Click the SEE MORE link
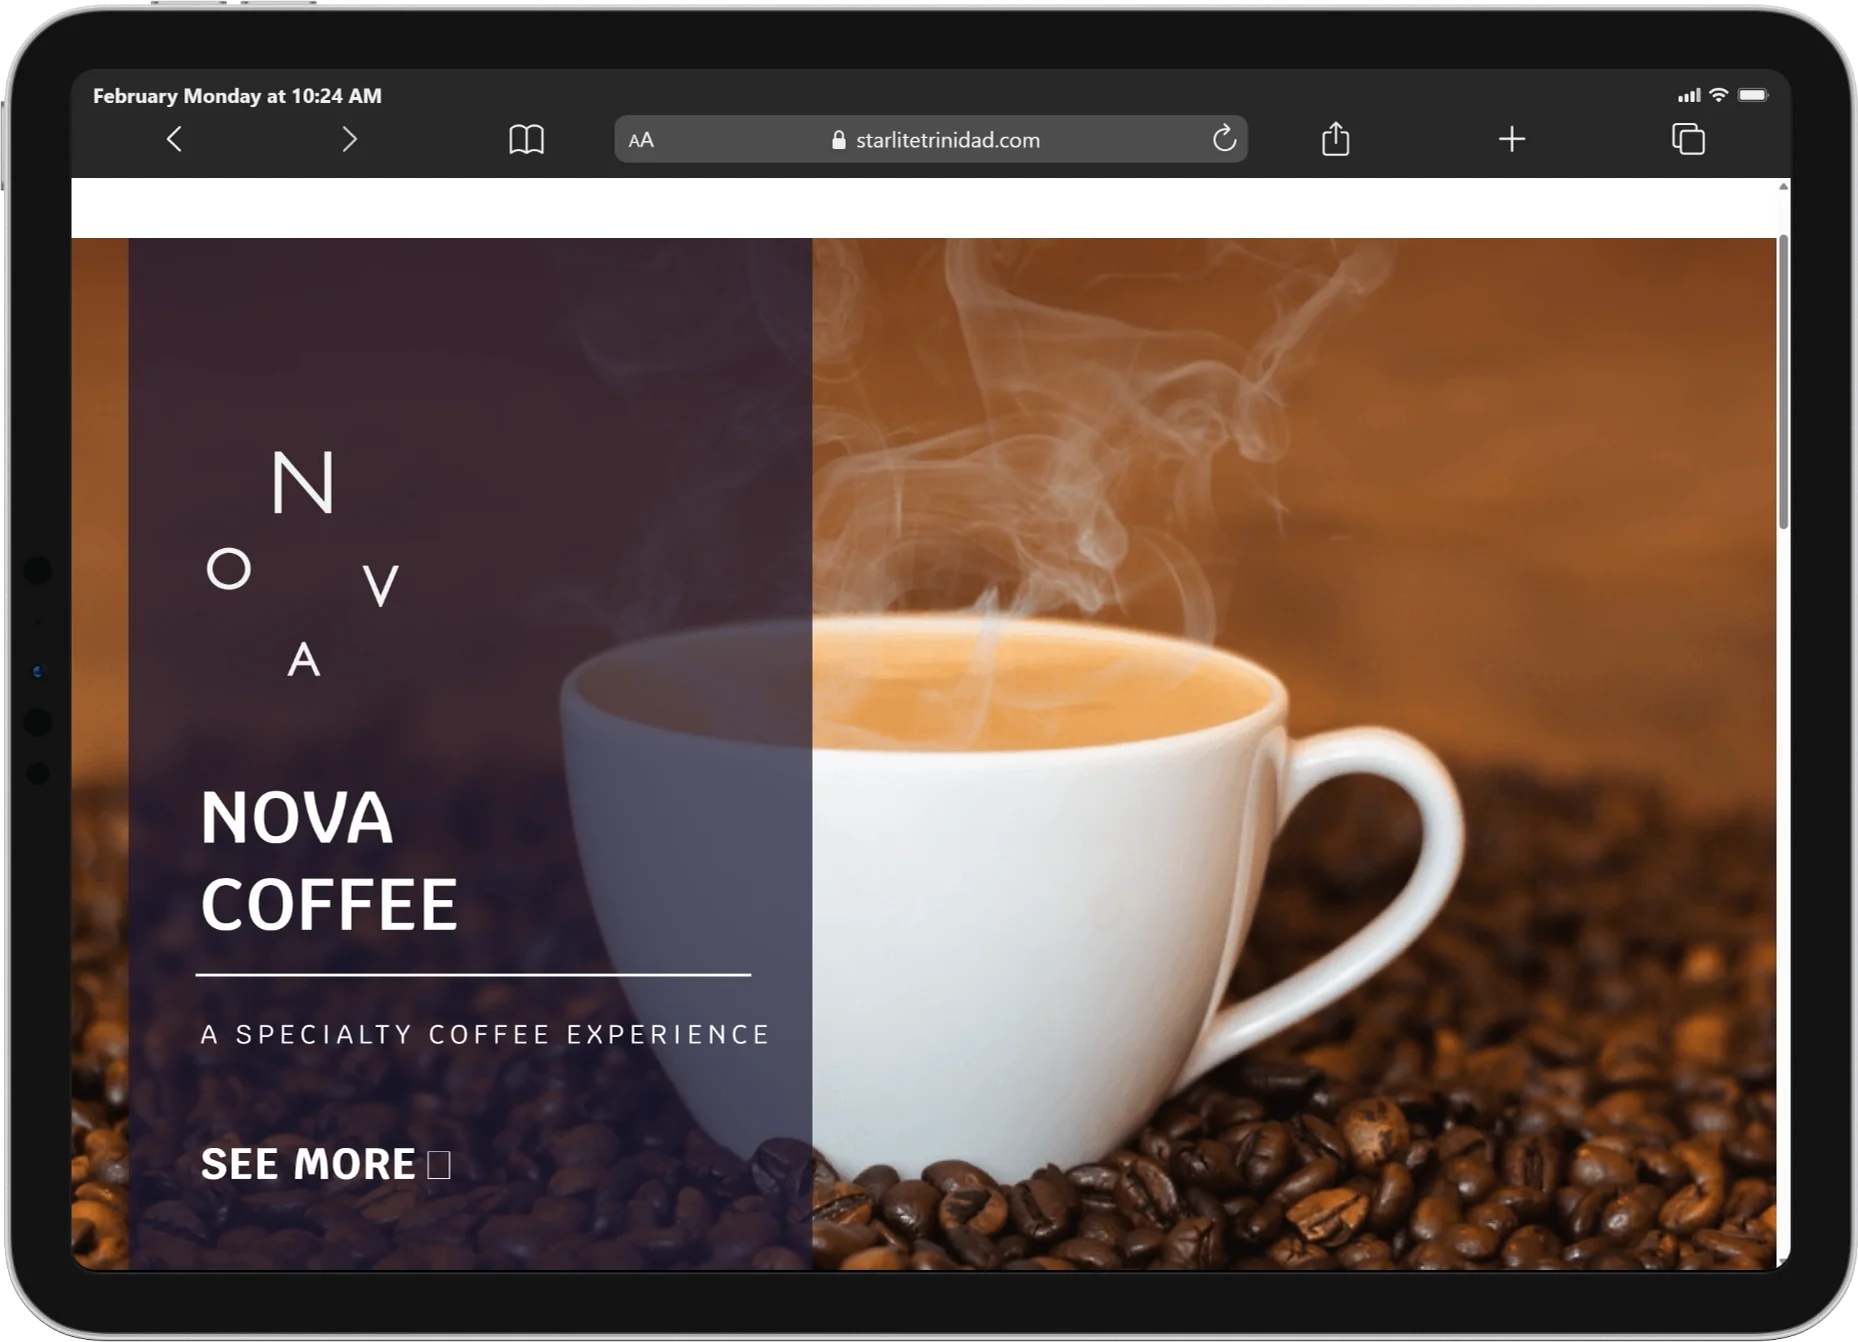Image resolution: width=1858 pixels, height=1342 pixels. pyautogui.click(x=325, y=1164)
